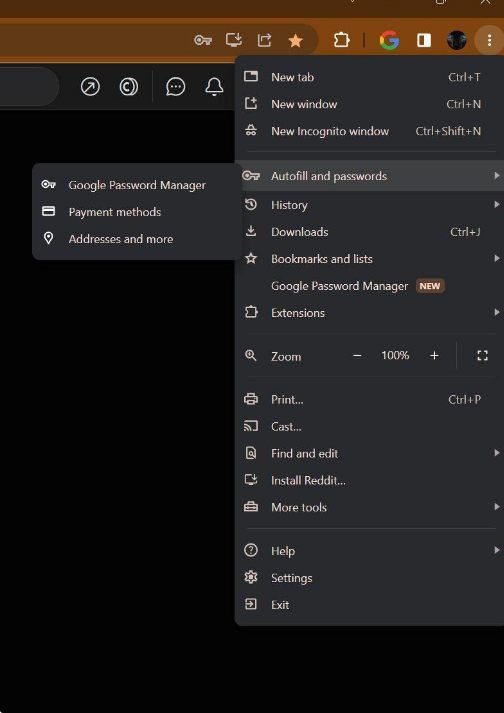504x713 pixels.
Task: Select New Incognito window
Action: pyautogui.click(x=365, y=131)
